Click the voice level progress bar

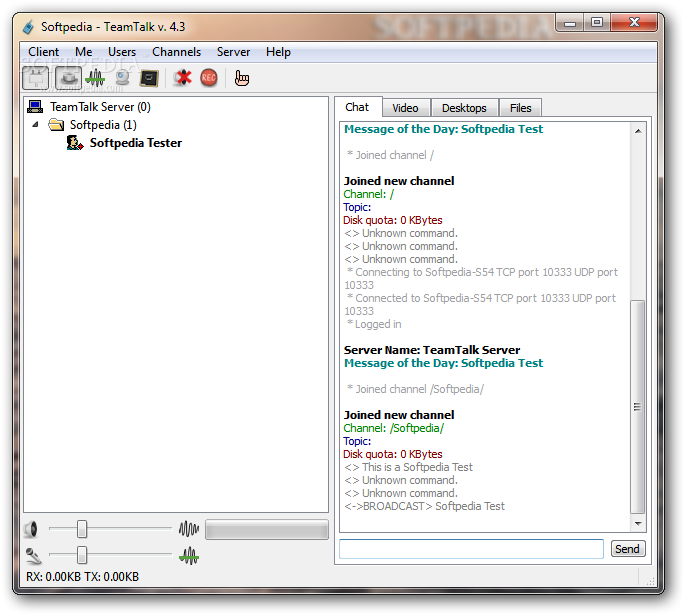(267, 530)
